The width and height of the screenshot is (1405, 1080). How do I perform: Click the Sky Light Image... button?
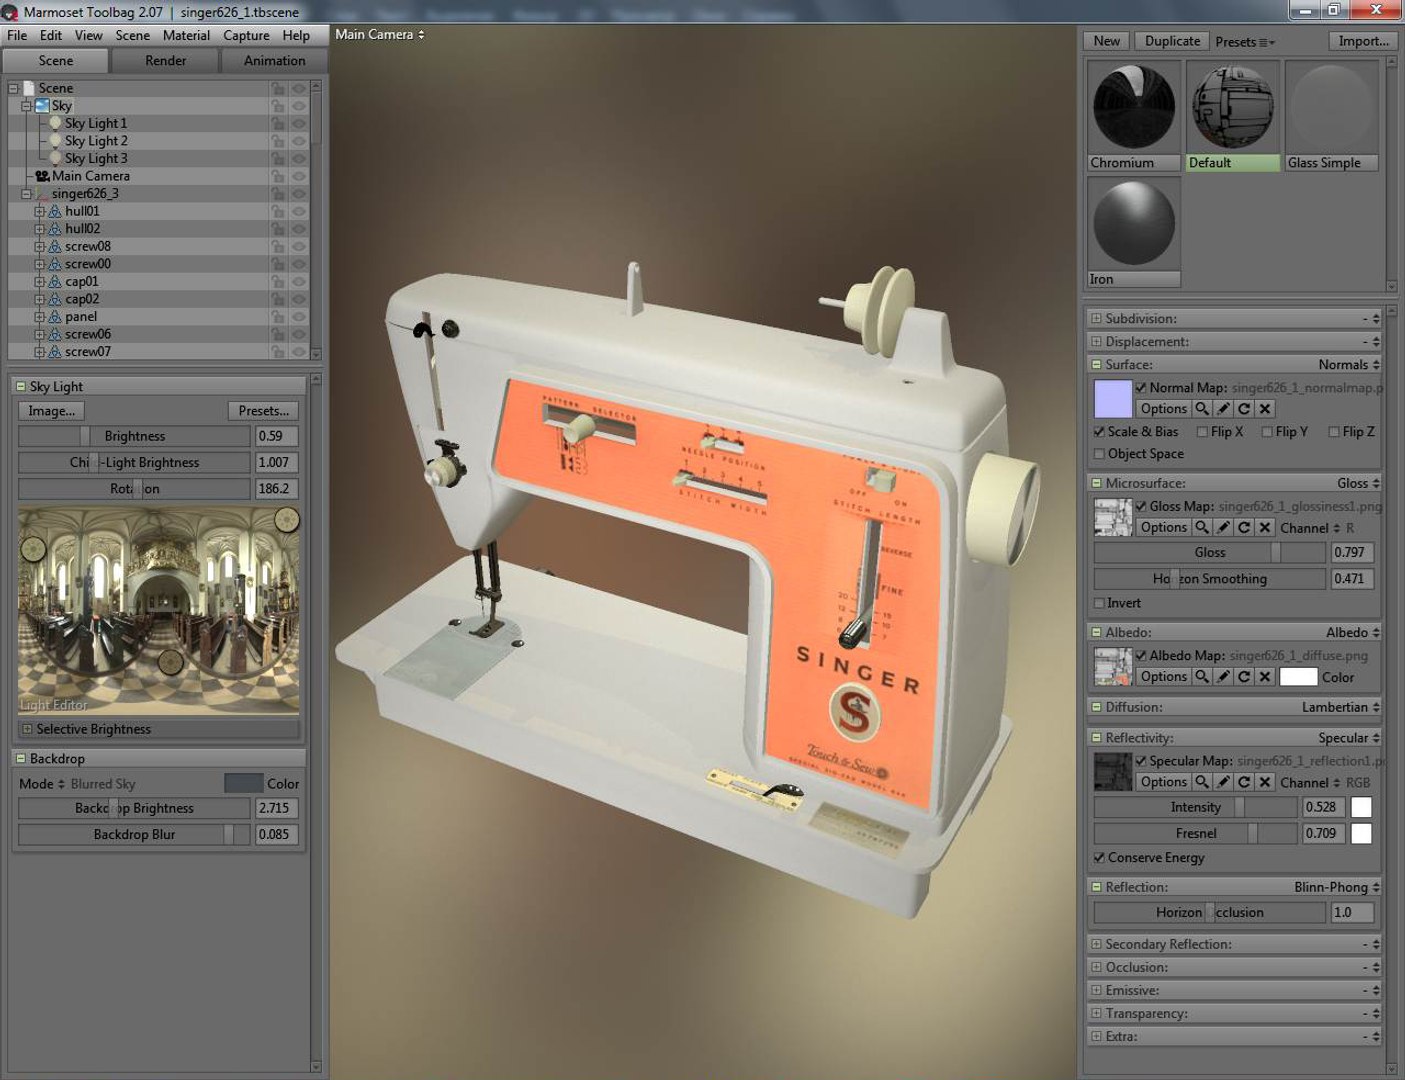click(52, 411)
